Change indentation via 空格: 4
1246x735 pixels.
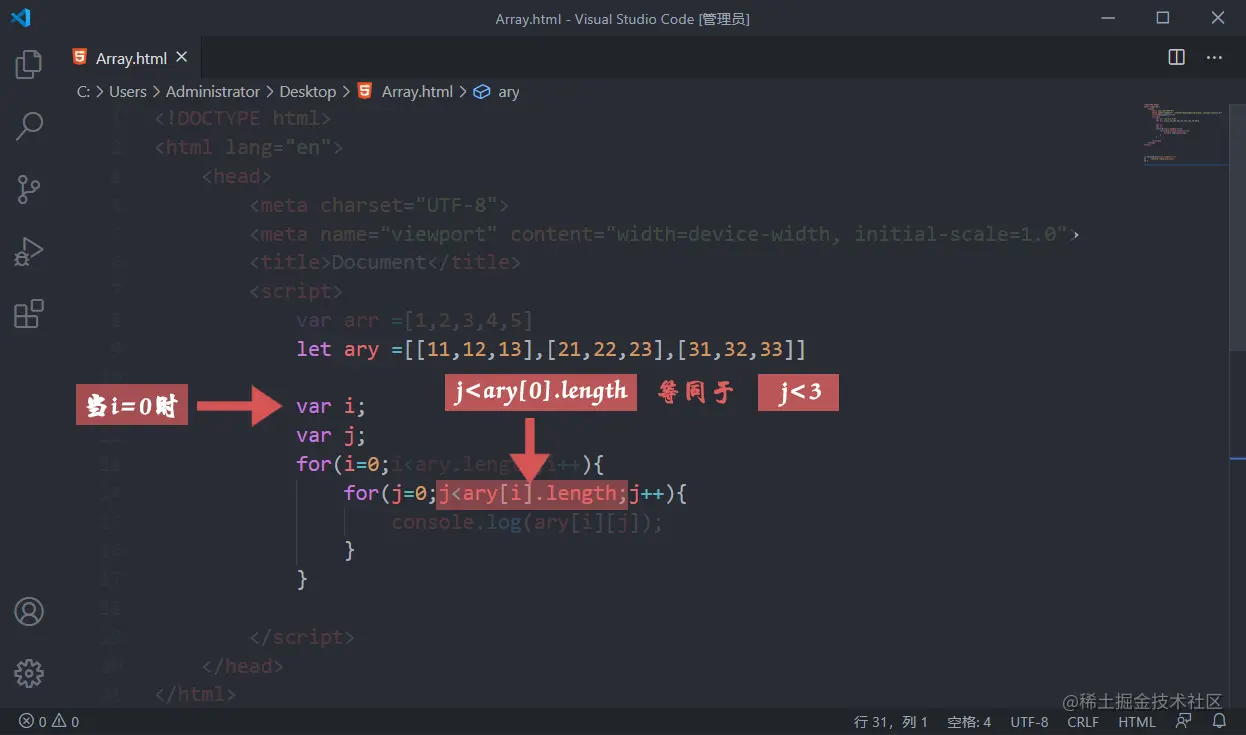(x=969, y=721)
